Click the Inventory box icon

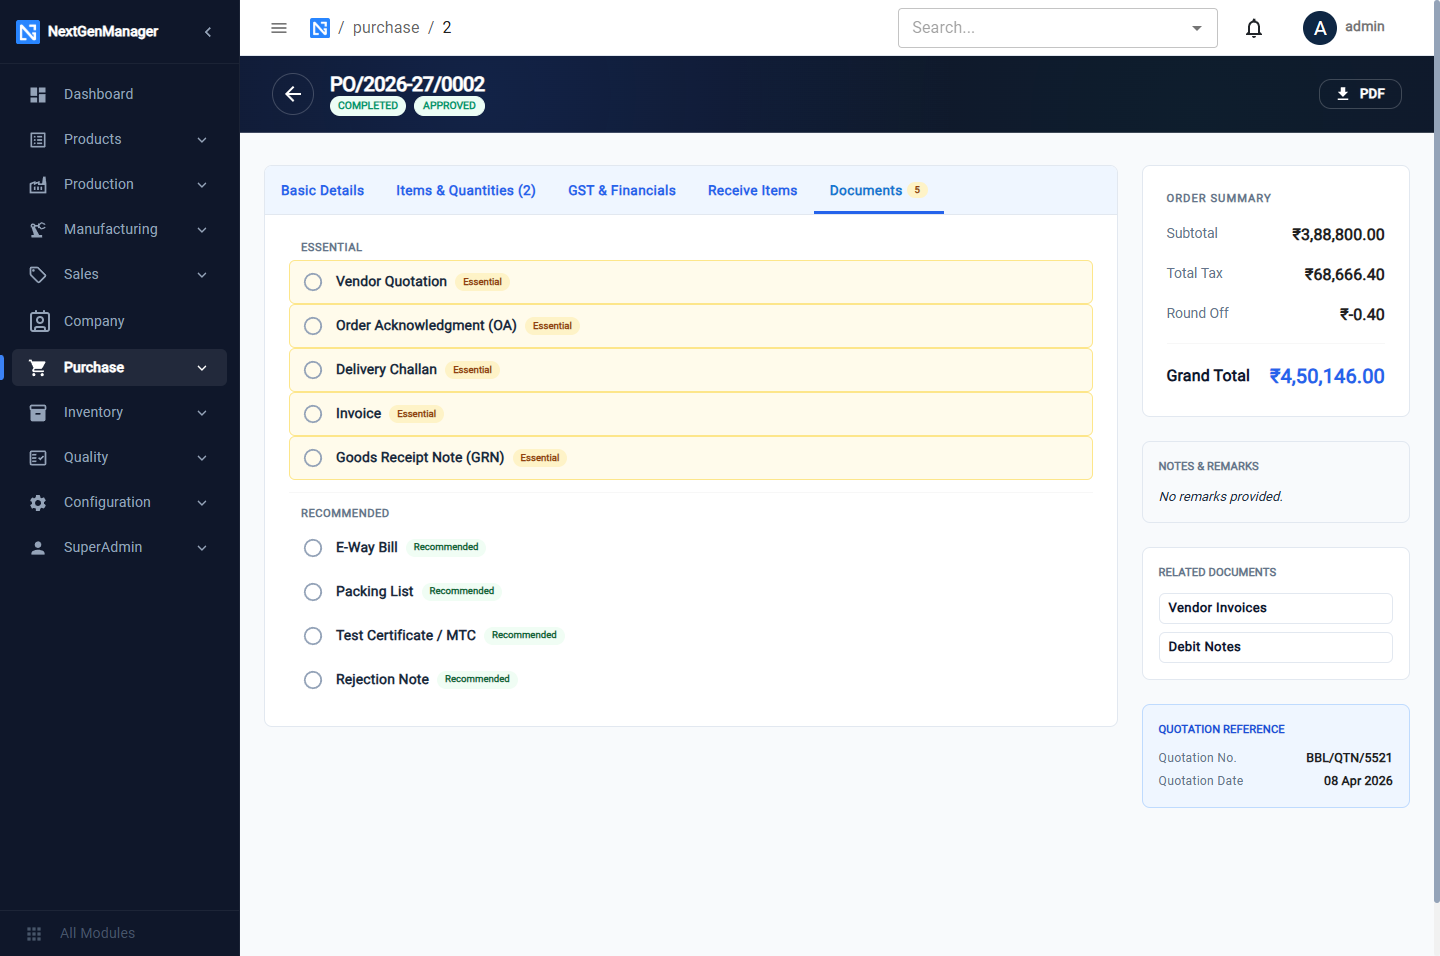coord(38,412)
